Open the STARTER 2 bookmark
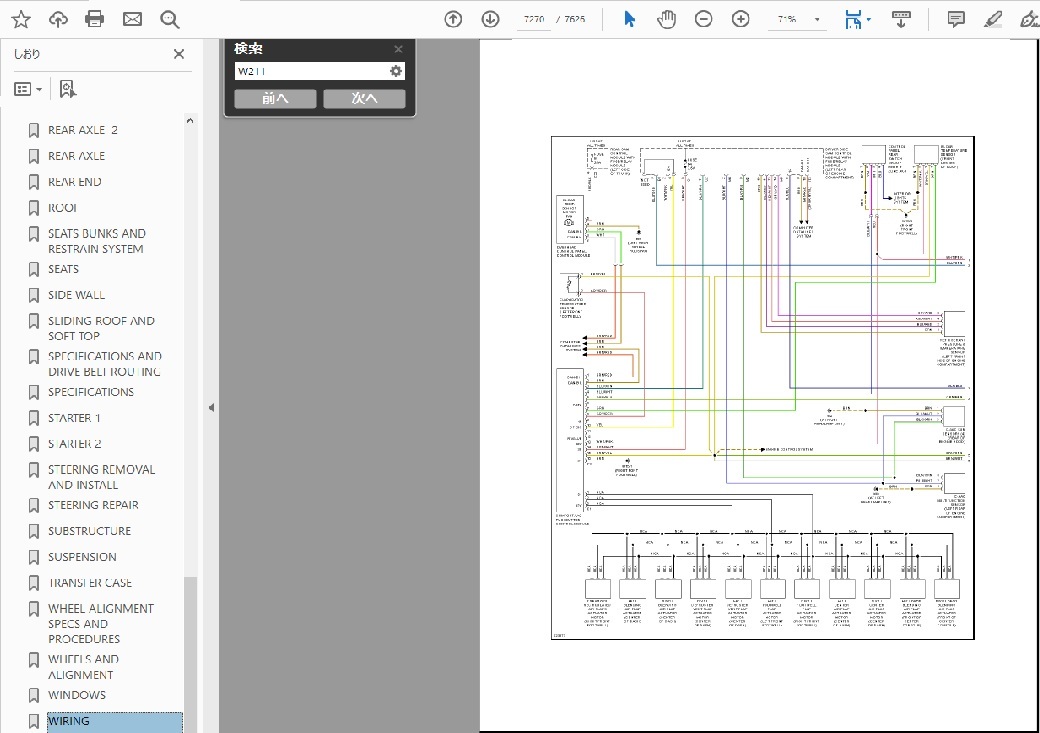The width and height of the screenshot is (1040, 733). pos(74,444)
